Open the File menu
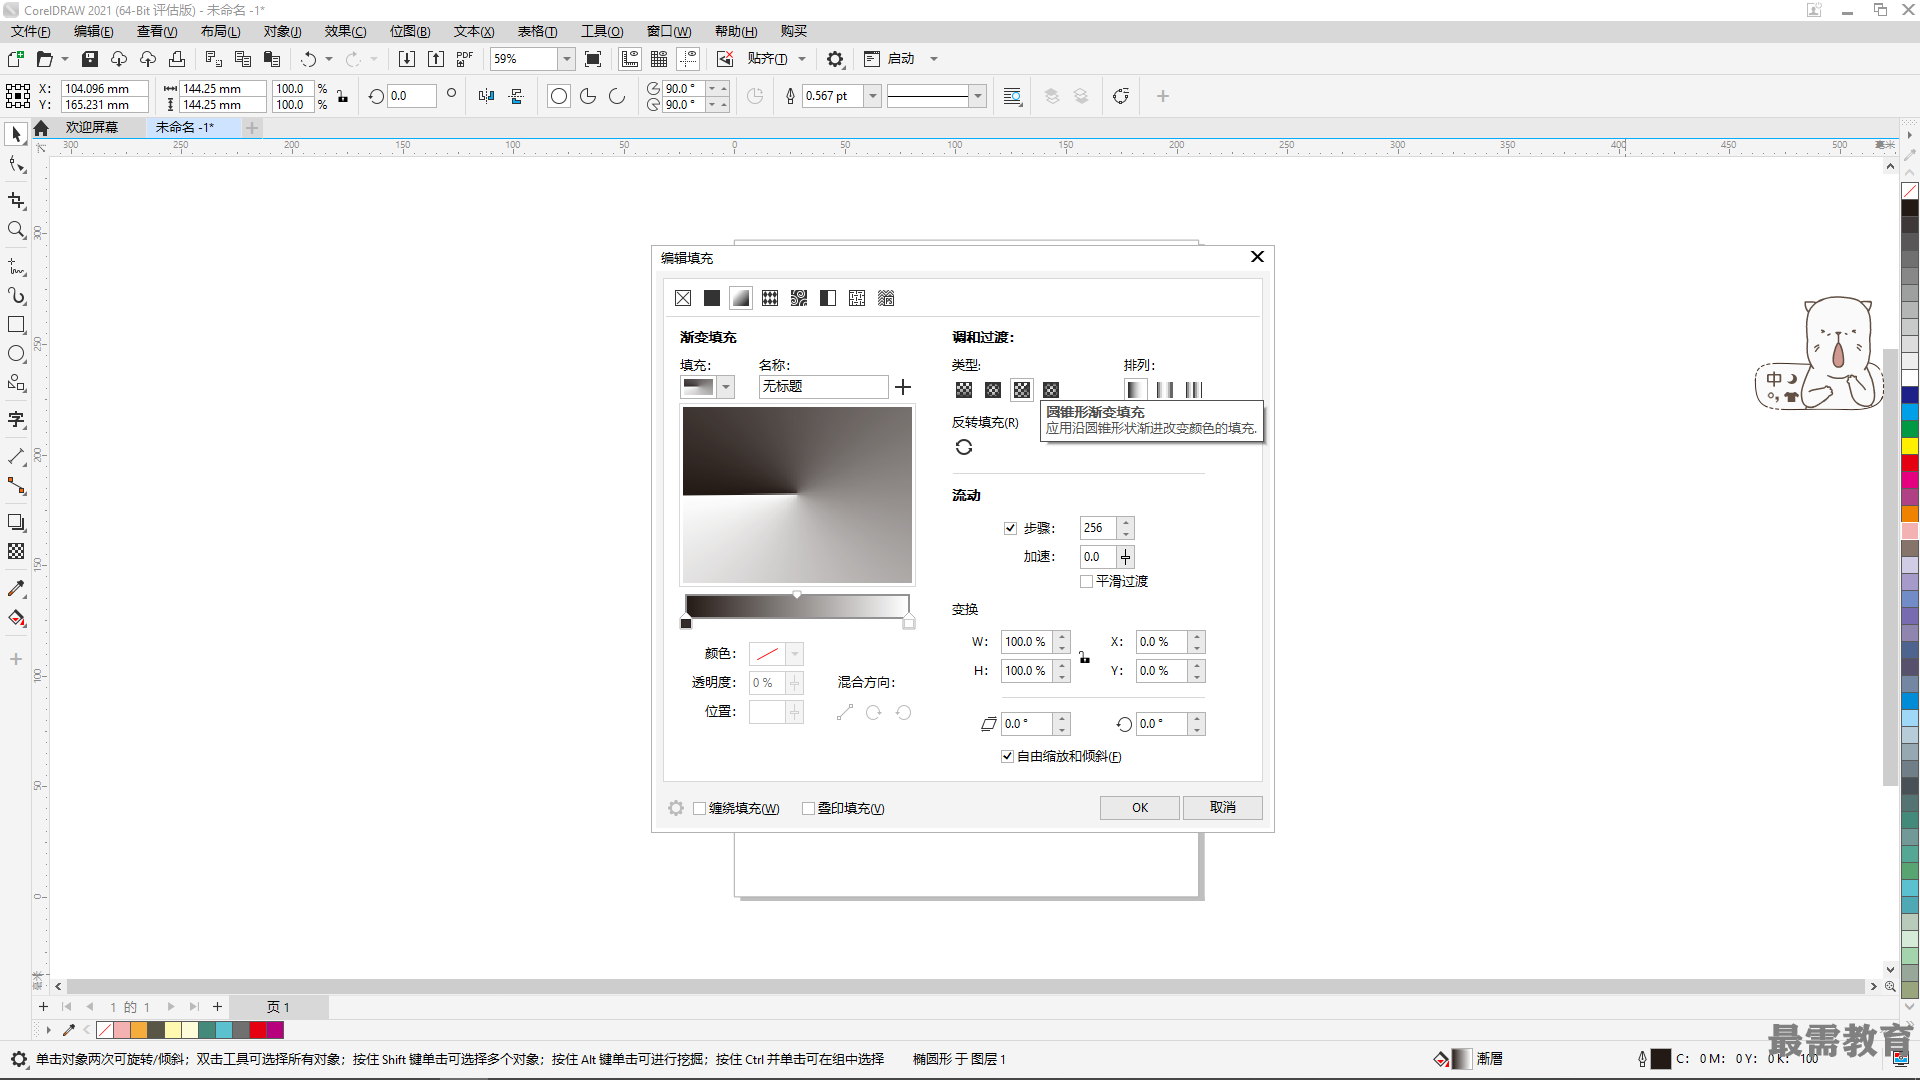The height and width of the screenshot is (1080, 1920). coord(31,31)
